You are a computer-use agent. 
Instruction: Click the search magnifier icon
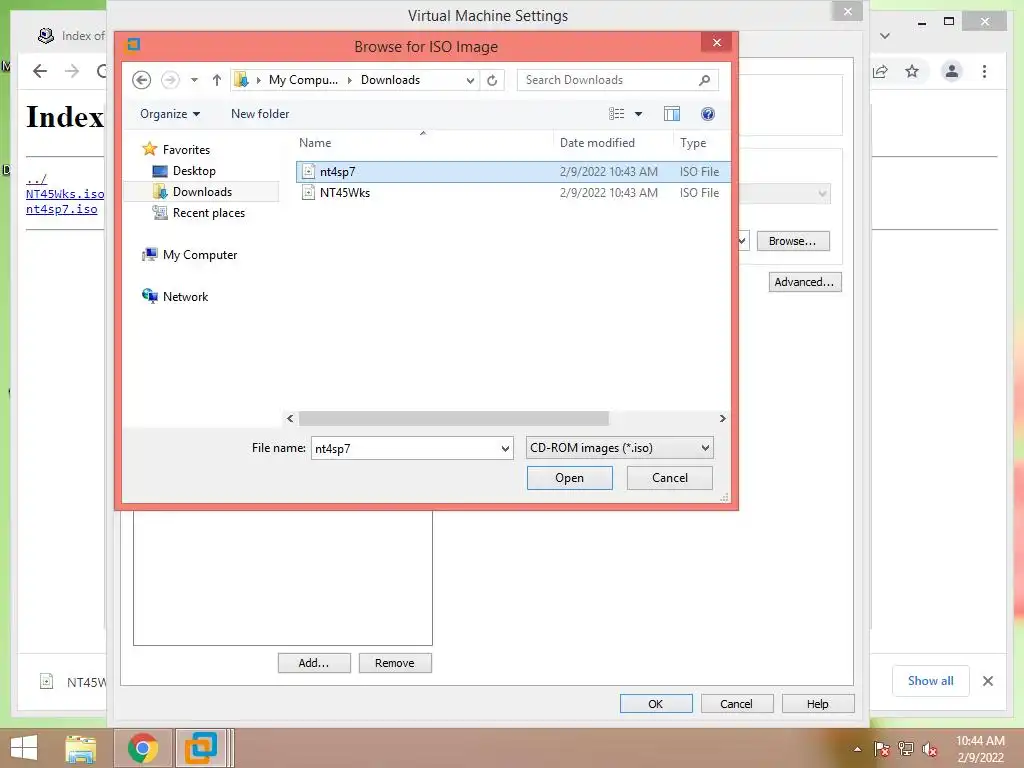pyautogui.click(x=704, y=80)
